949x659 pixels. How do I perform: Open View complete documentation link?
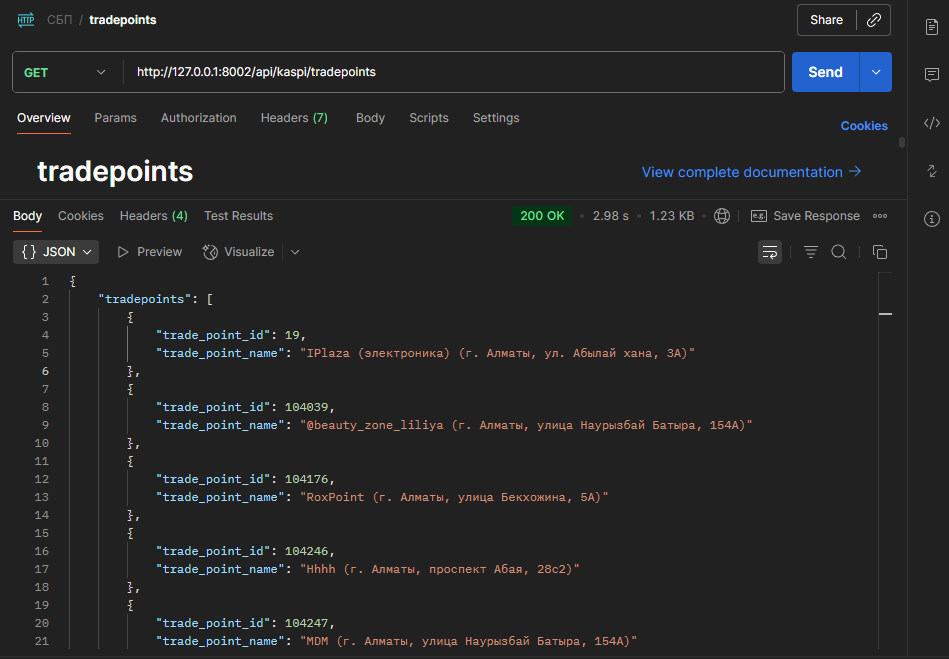pyautogui.click(x=751, y=172)
